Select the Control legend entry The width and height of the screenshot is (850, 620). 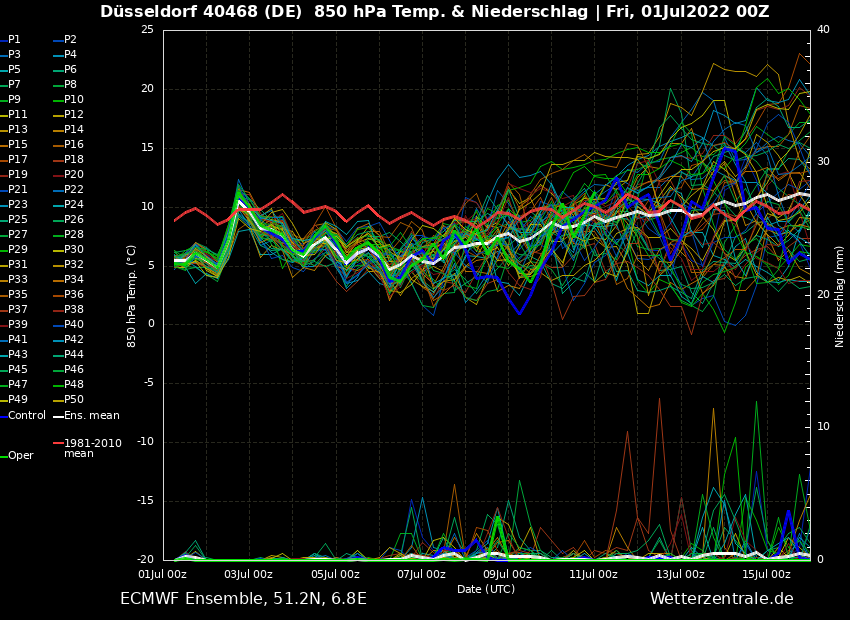[26, 415]
